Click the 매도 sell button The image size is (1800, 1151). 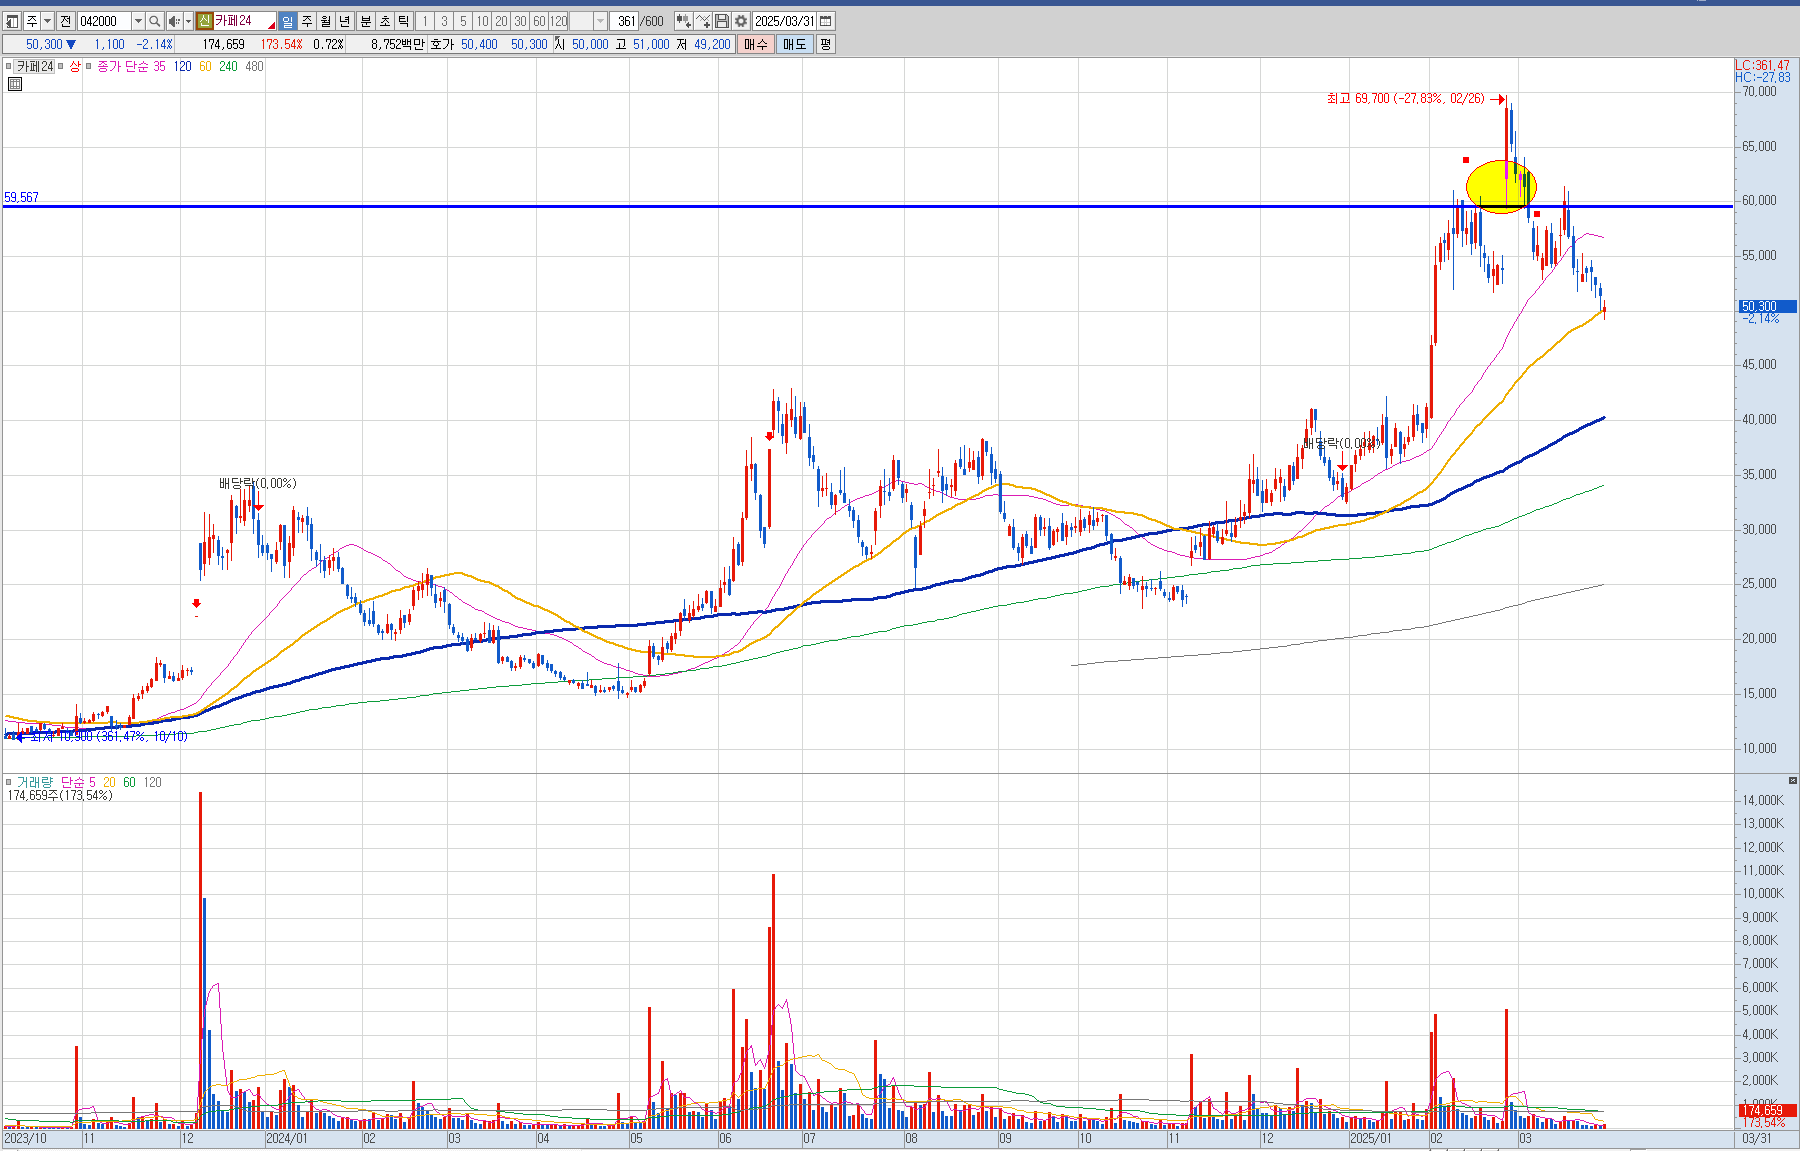pyautogui.click(x=795, y=44)
